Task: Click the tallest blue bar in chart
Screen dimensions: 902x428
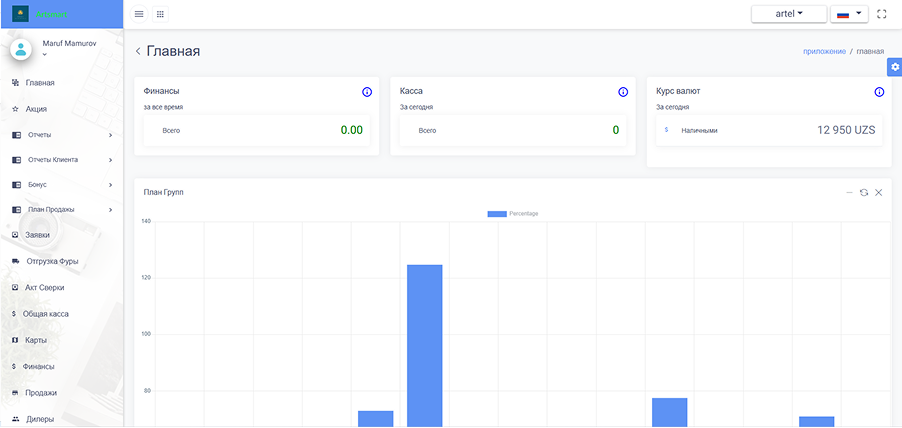Action: point(424,345)
